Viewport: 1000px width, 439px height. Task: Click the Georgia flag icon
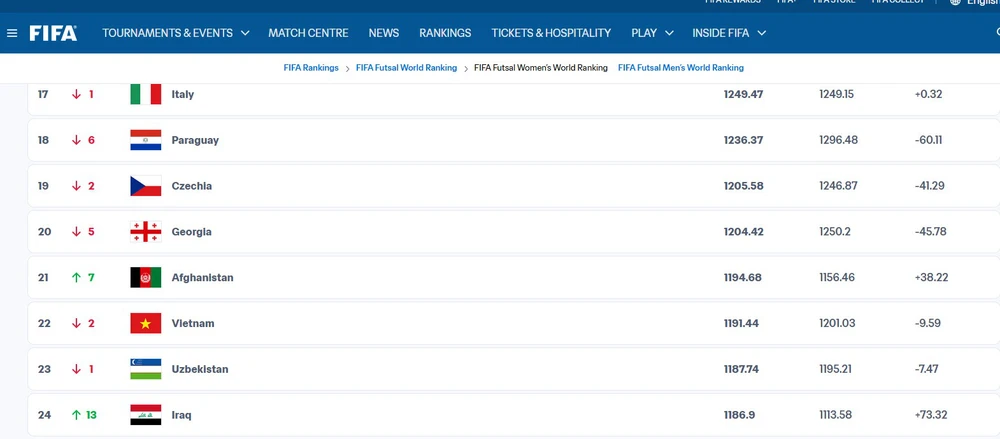(x=145, y=232)
